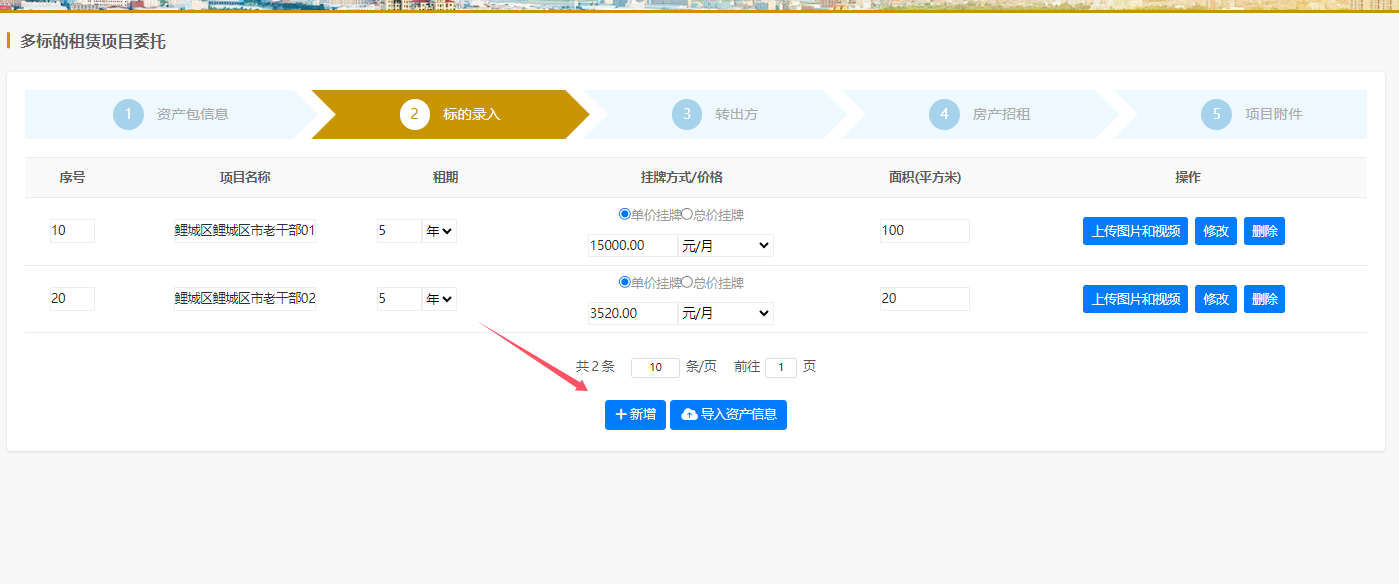1399x584 pixels.
Task: Click the 面积(平方米) column header
Action: pyautogui.click(x=925, y=177)
